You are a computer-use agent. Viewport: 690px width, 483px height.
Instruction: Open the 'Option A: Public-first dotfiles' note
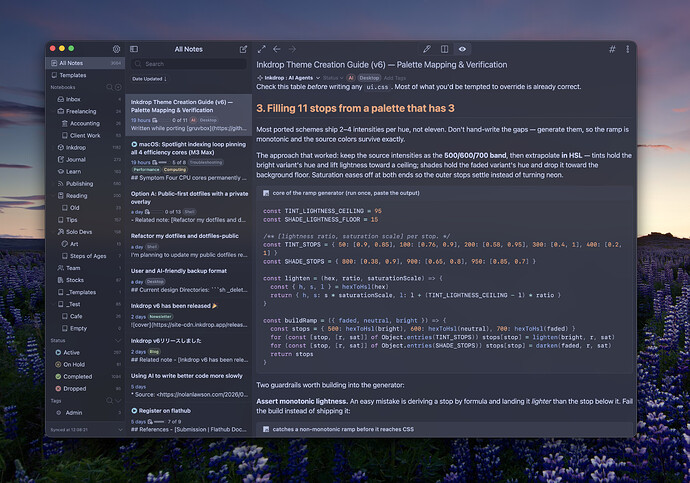pyautogui.click(x=189, y=207)
